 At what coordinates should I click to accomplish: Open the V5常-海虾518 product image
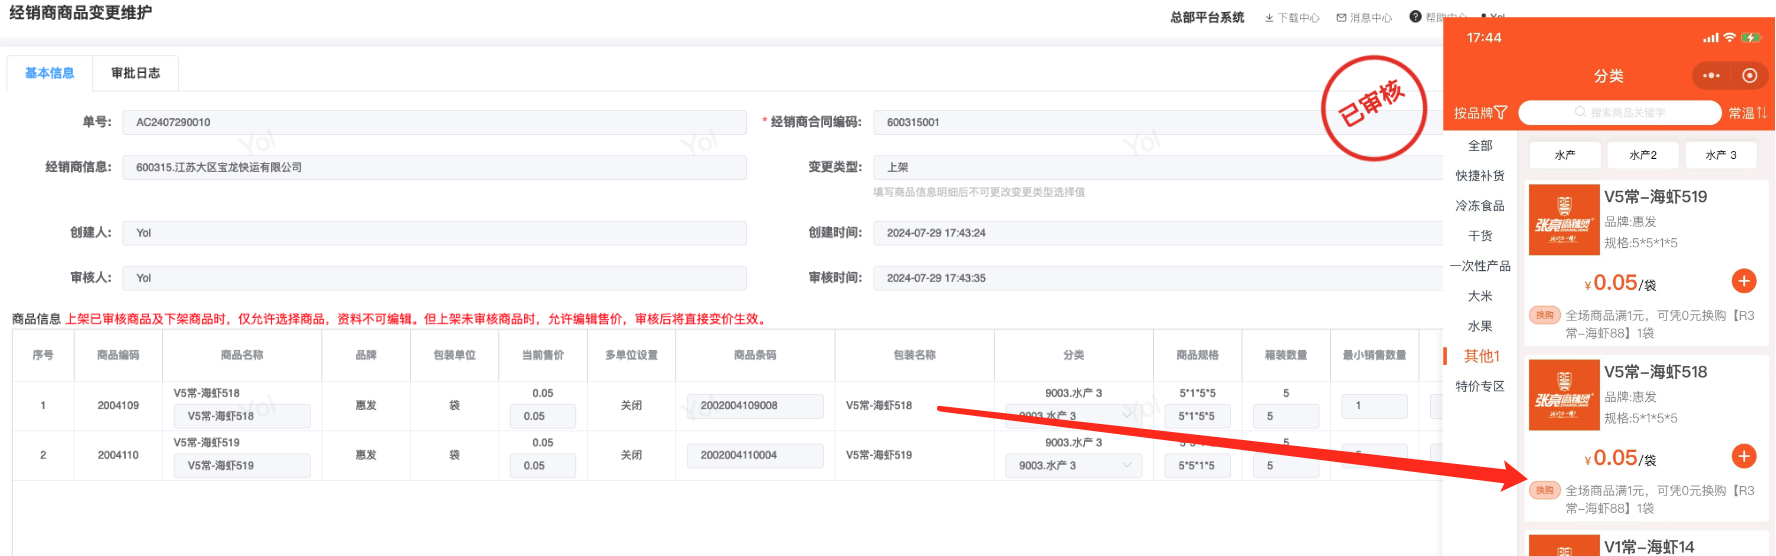1564,395
